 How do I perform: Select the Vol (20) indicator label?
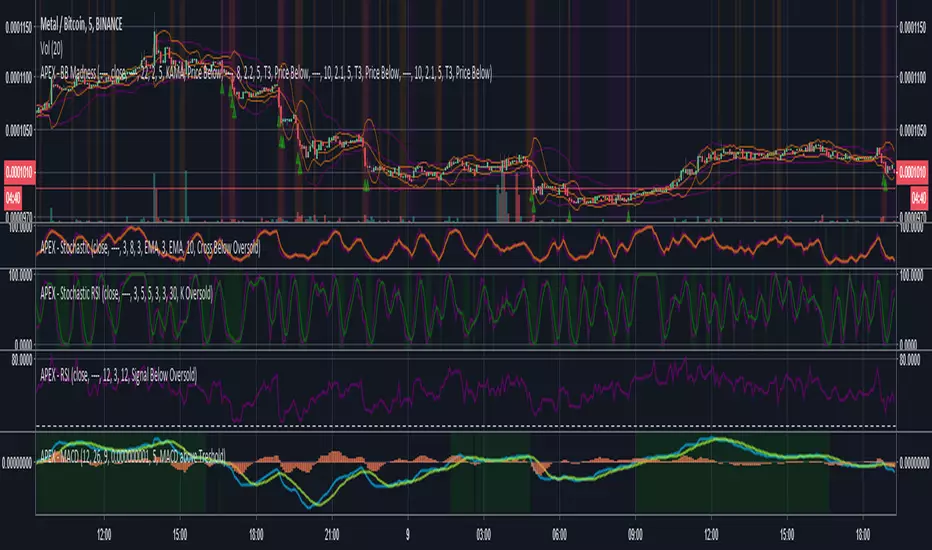[x=51, y=48]
